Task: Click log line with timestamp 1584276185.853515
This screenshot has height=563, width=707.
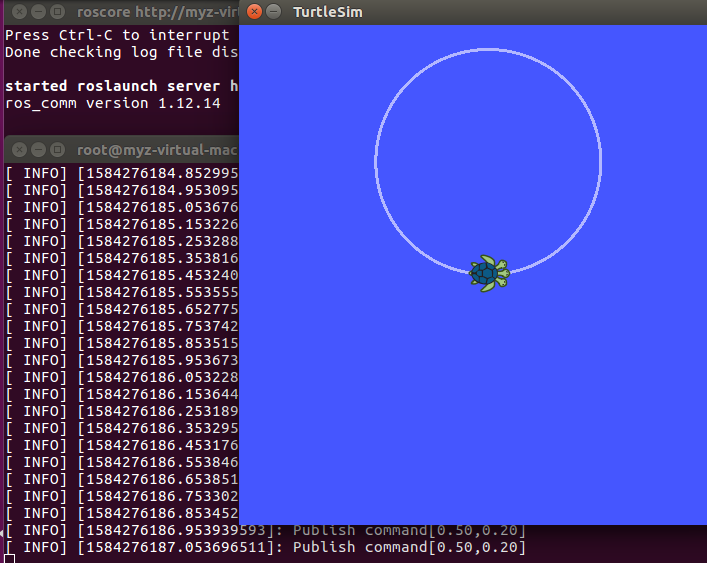Action: click(122, 343)
